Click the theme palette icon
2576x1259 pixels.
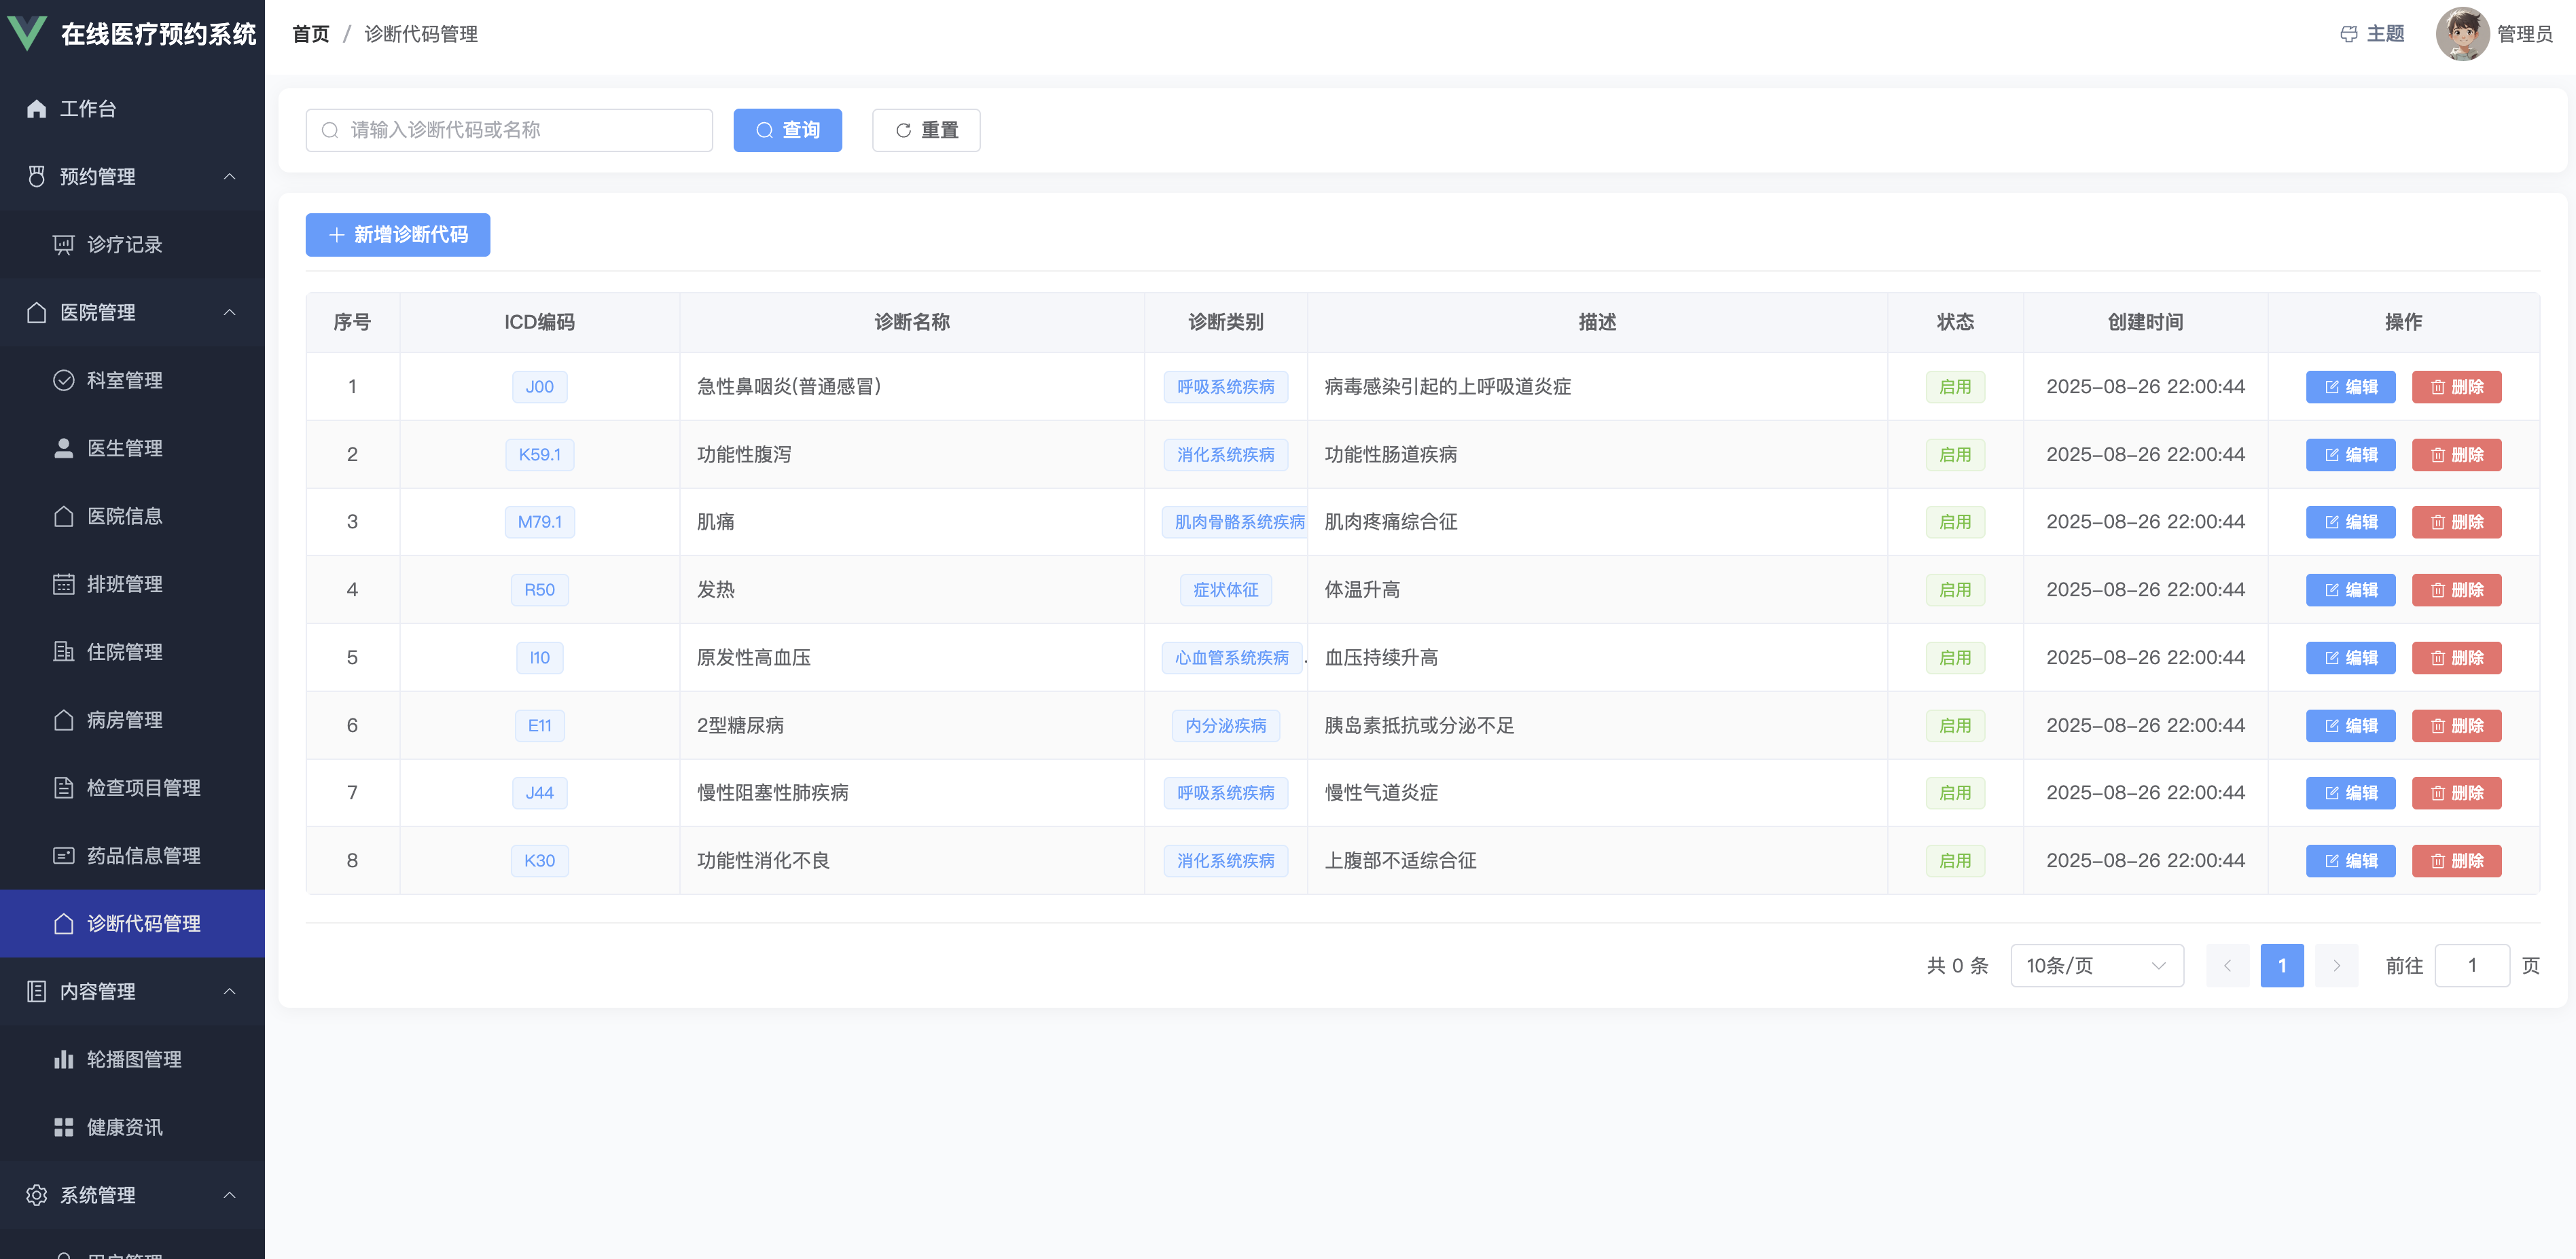point(2348,34)
